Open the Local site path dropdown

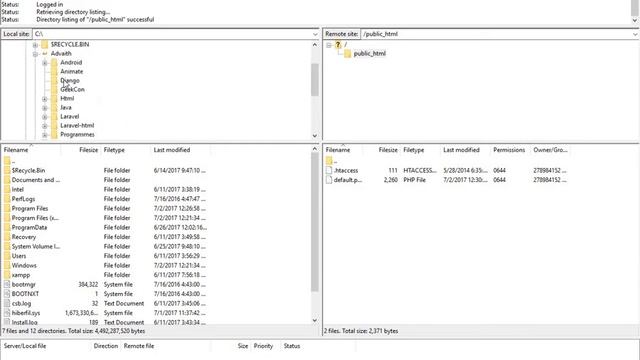[315, 34]
